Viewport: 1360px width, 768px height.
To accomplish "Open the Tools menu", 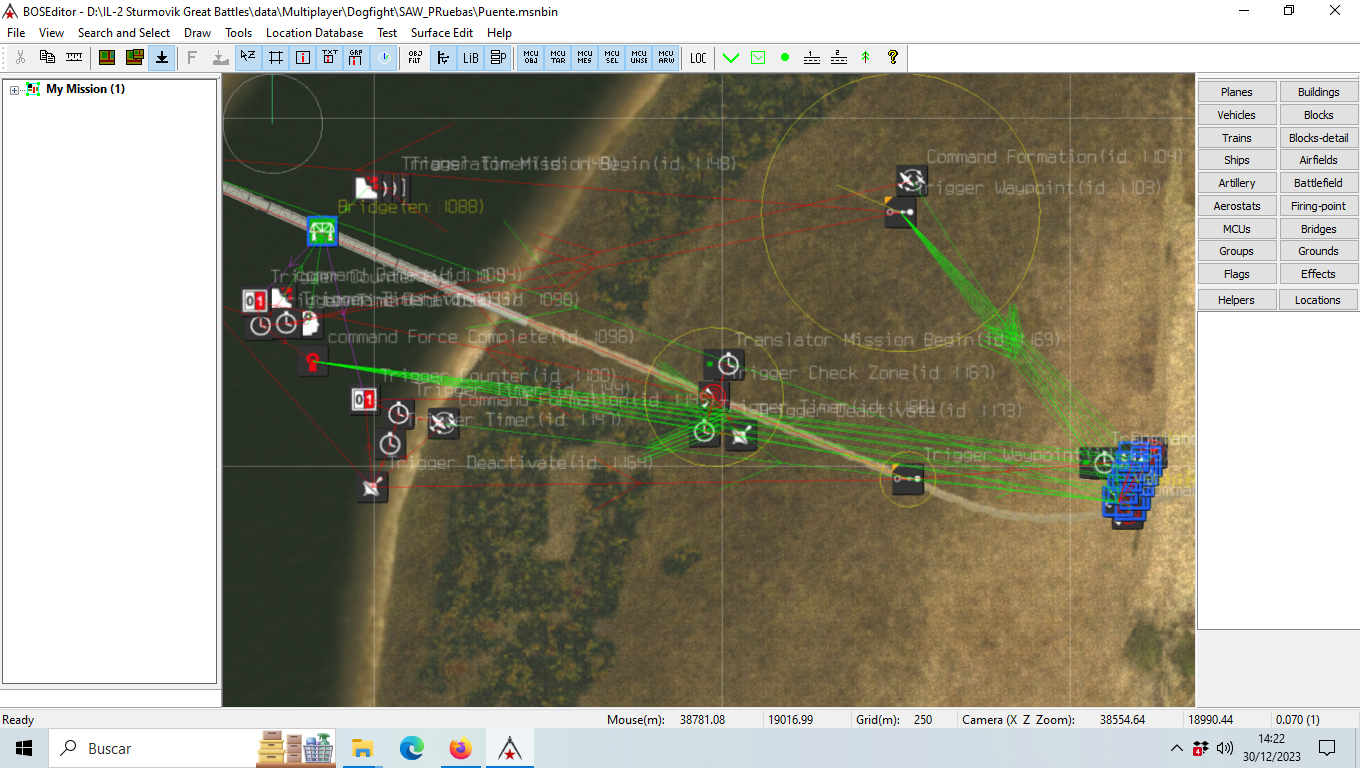I will tap(239, 33).
